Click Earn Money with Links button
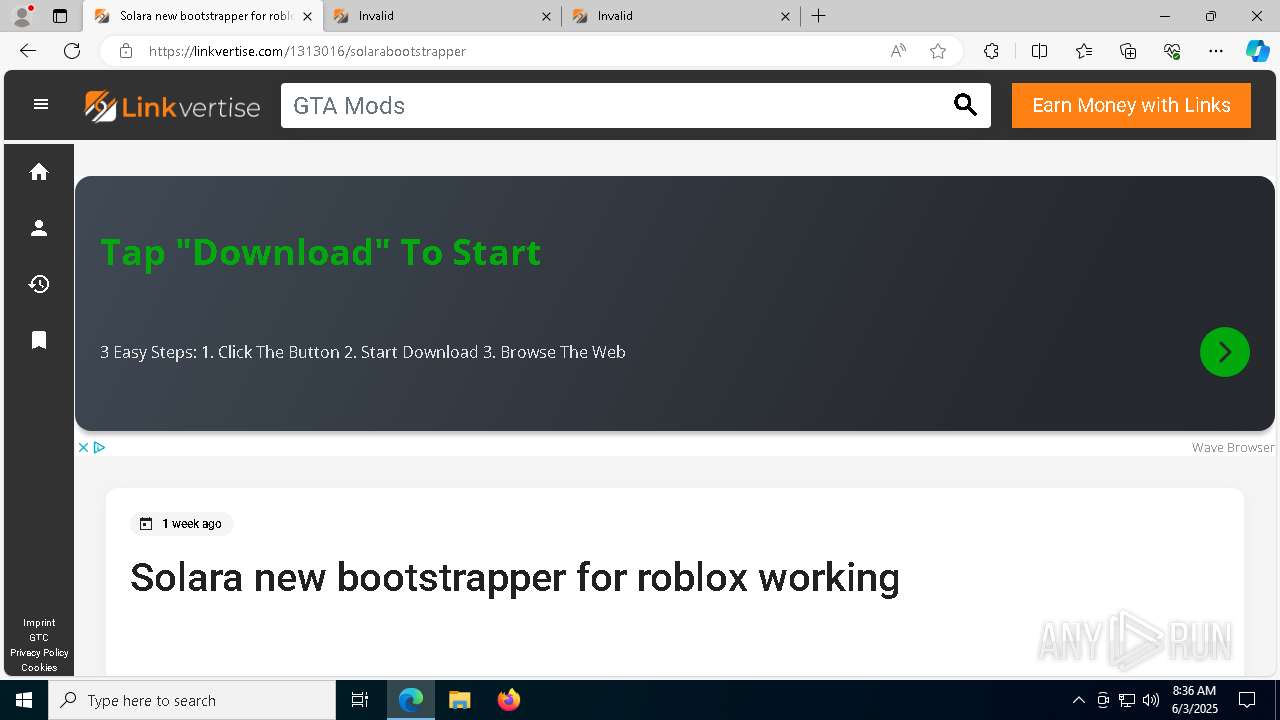The image size is (1280, 720). point(1131,105)
